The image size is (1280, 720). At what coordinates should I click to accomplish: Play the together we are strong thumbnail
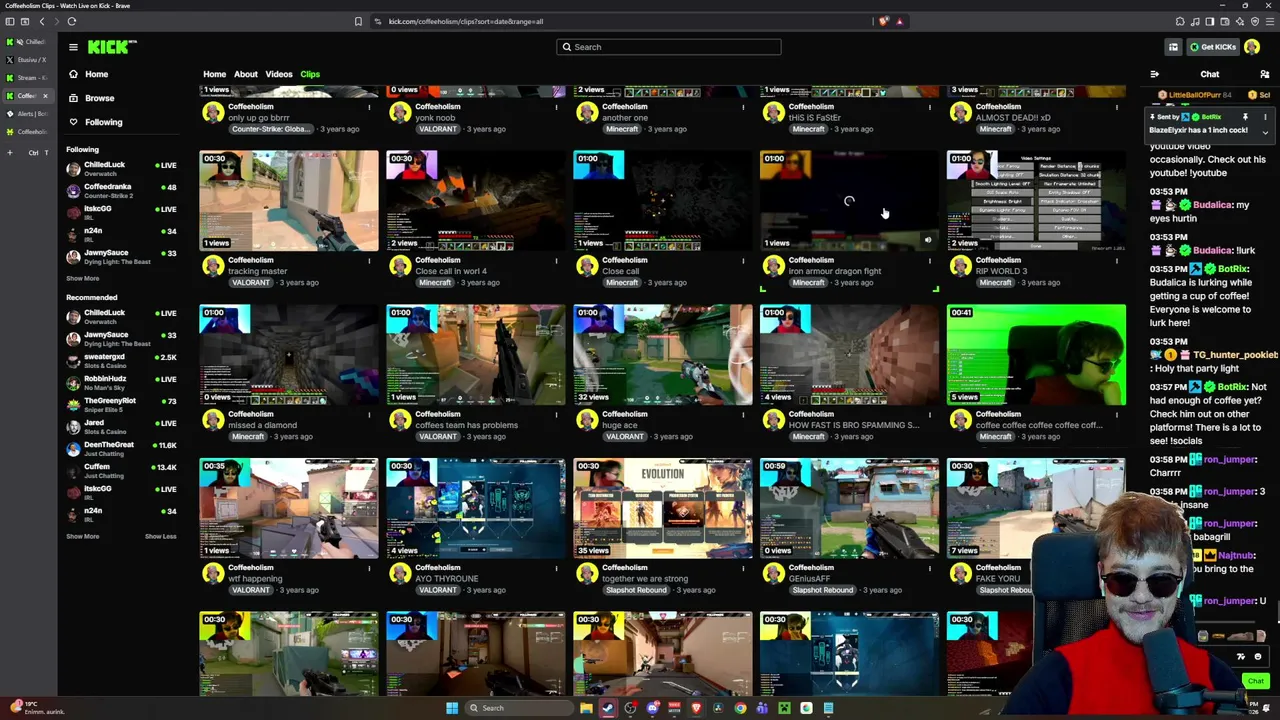pyautogui.click(x=663, y=508)
